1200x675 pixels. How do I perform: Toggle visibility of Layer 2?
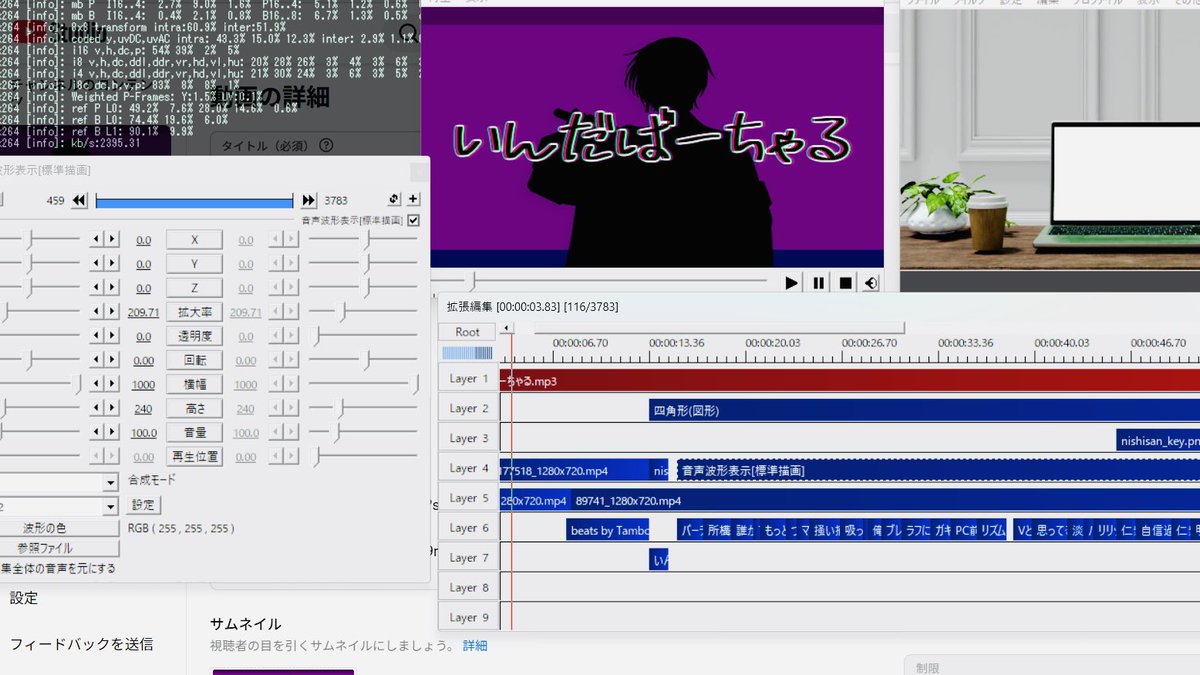coord(469,408)
